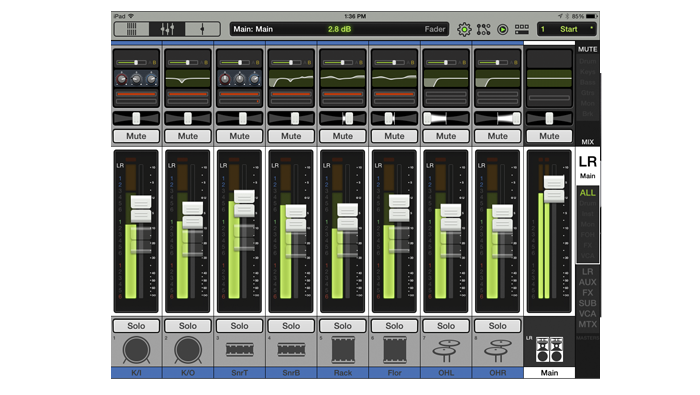Image resolution: width=700 pixels, height=395 pixels.
Task: Open the routing matrix icon
Action: point(483,29)
